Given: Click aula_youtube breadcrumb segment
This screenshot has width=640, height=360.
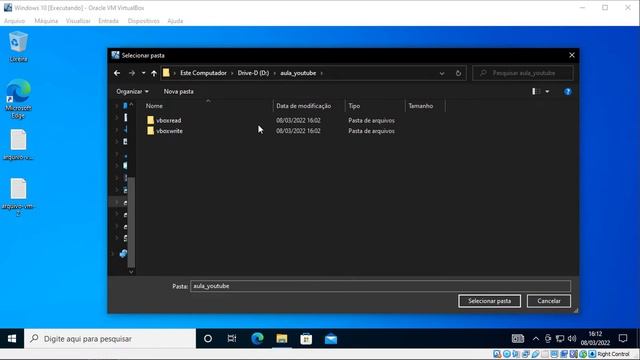Looking at the screenshot, I should click(298, 73).
